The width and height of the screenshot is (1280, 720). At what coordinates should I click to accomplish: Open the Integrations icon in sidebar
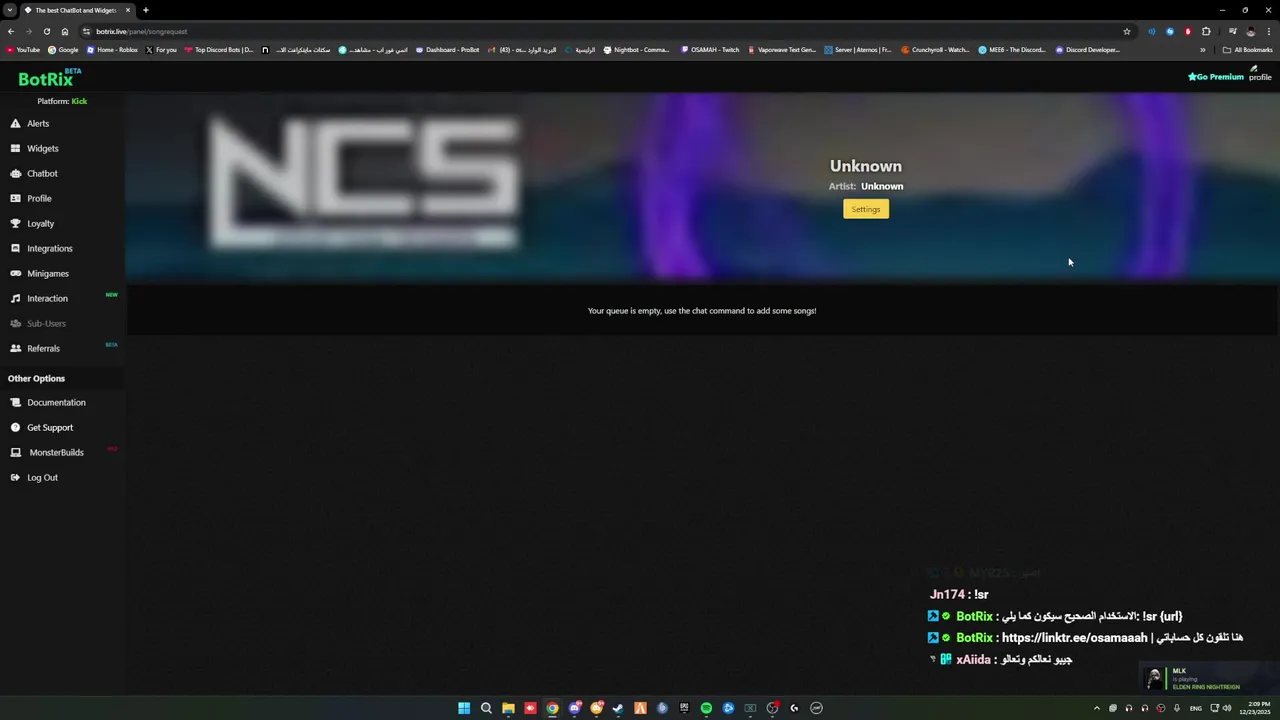tap(15, 248)
